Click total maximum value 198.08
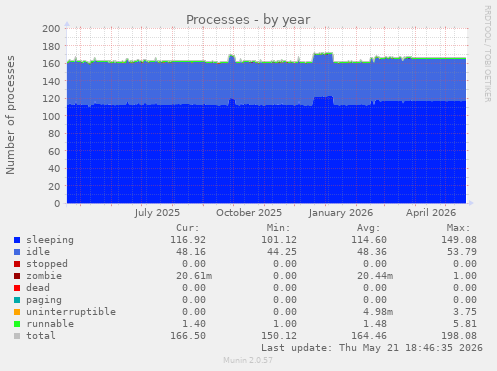The height and width of the screenshot is (371, 497). point(459,336)
